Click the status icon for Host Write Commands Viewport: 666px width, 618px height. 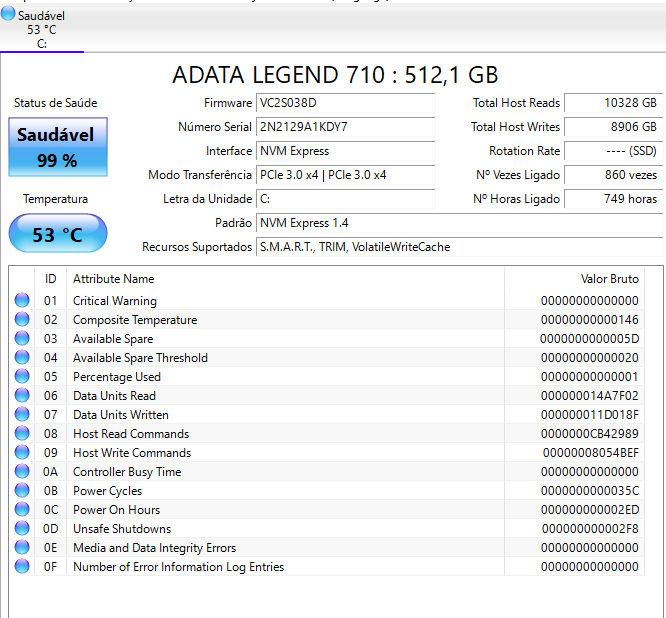click(x=22, y=453)
